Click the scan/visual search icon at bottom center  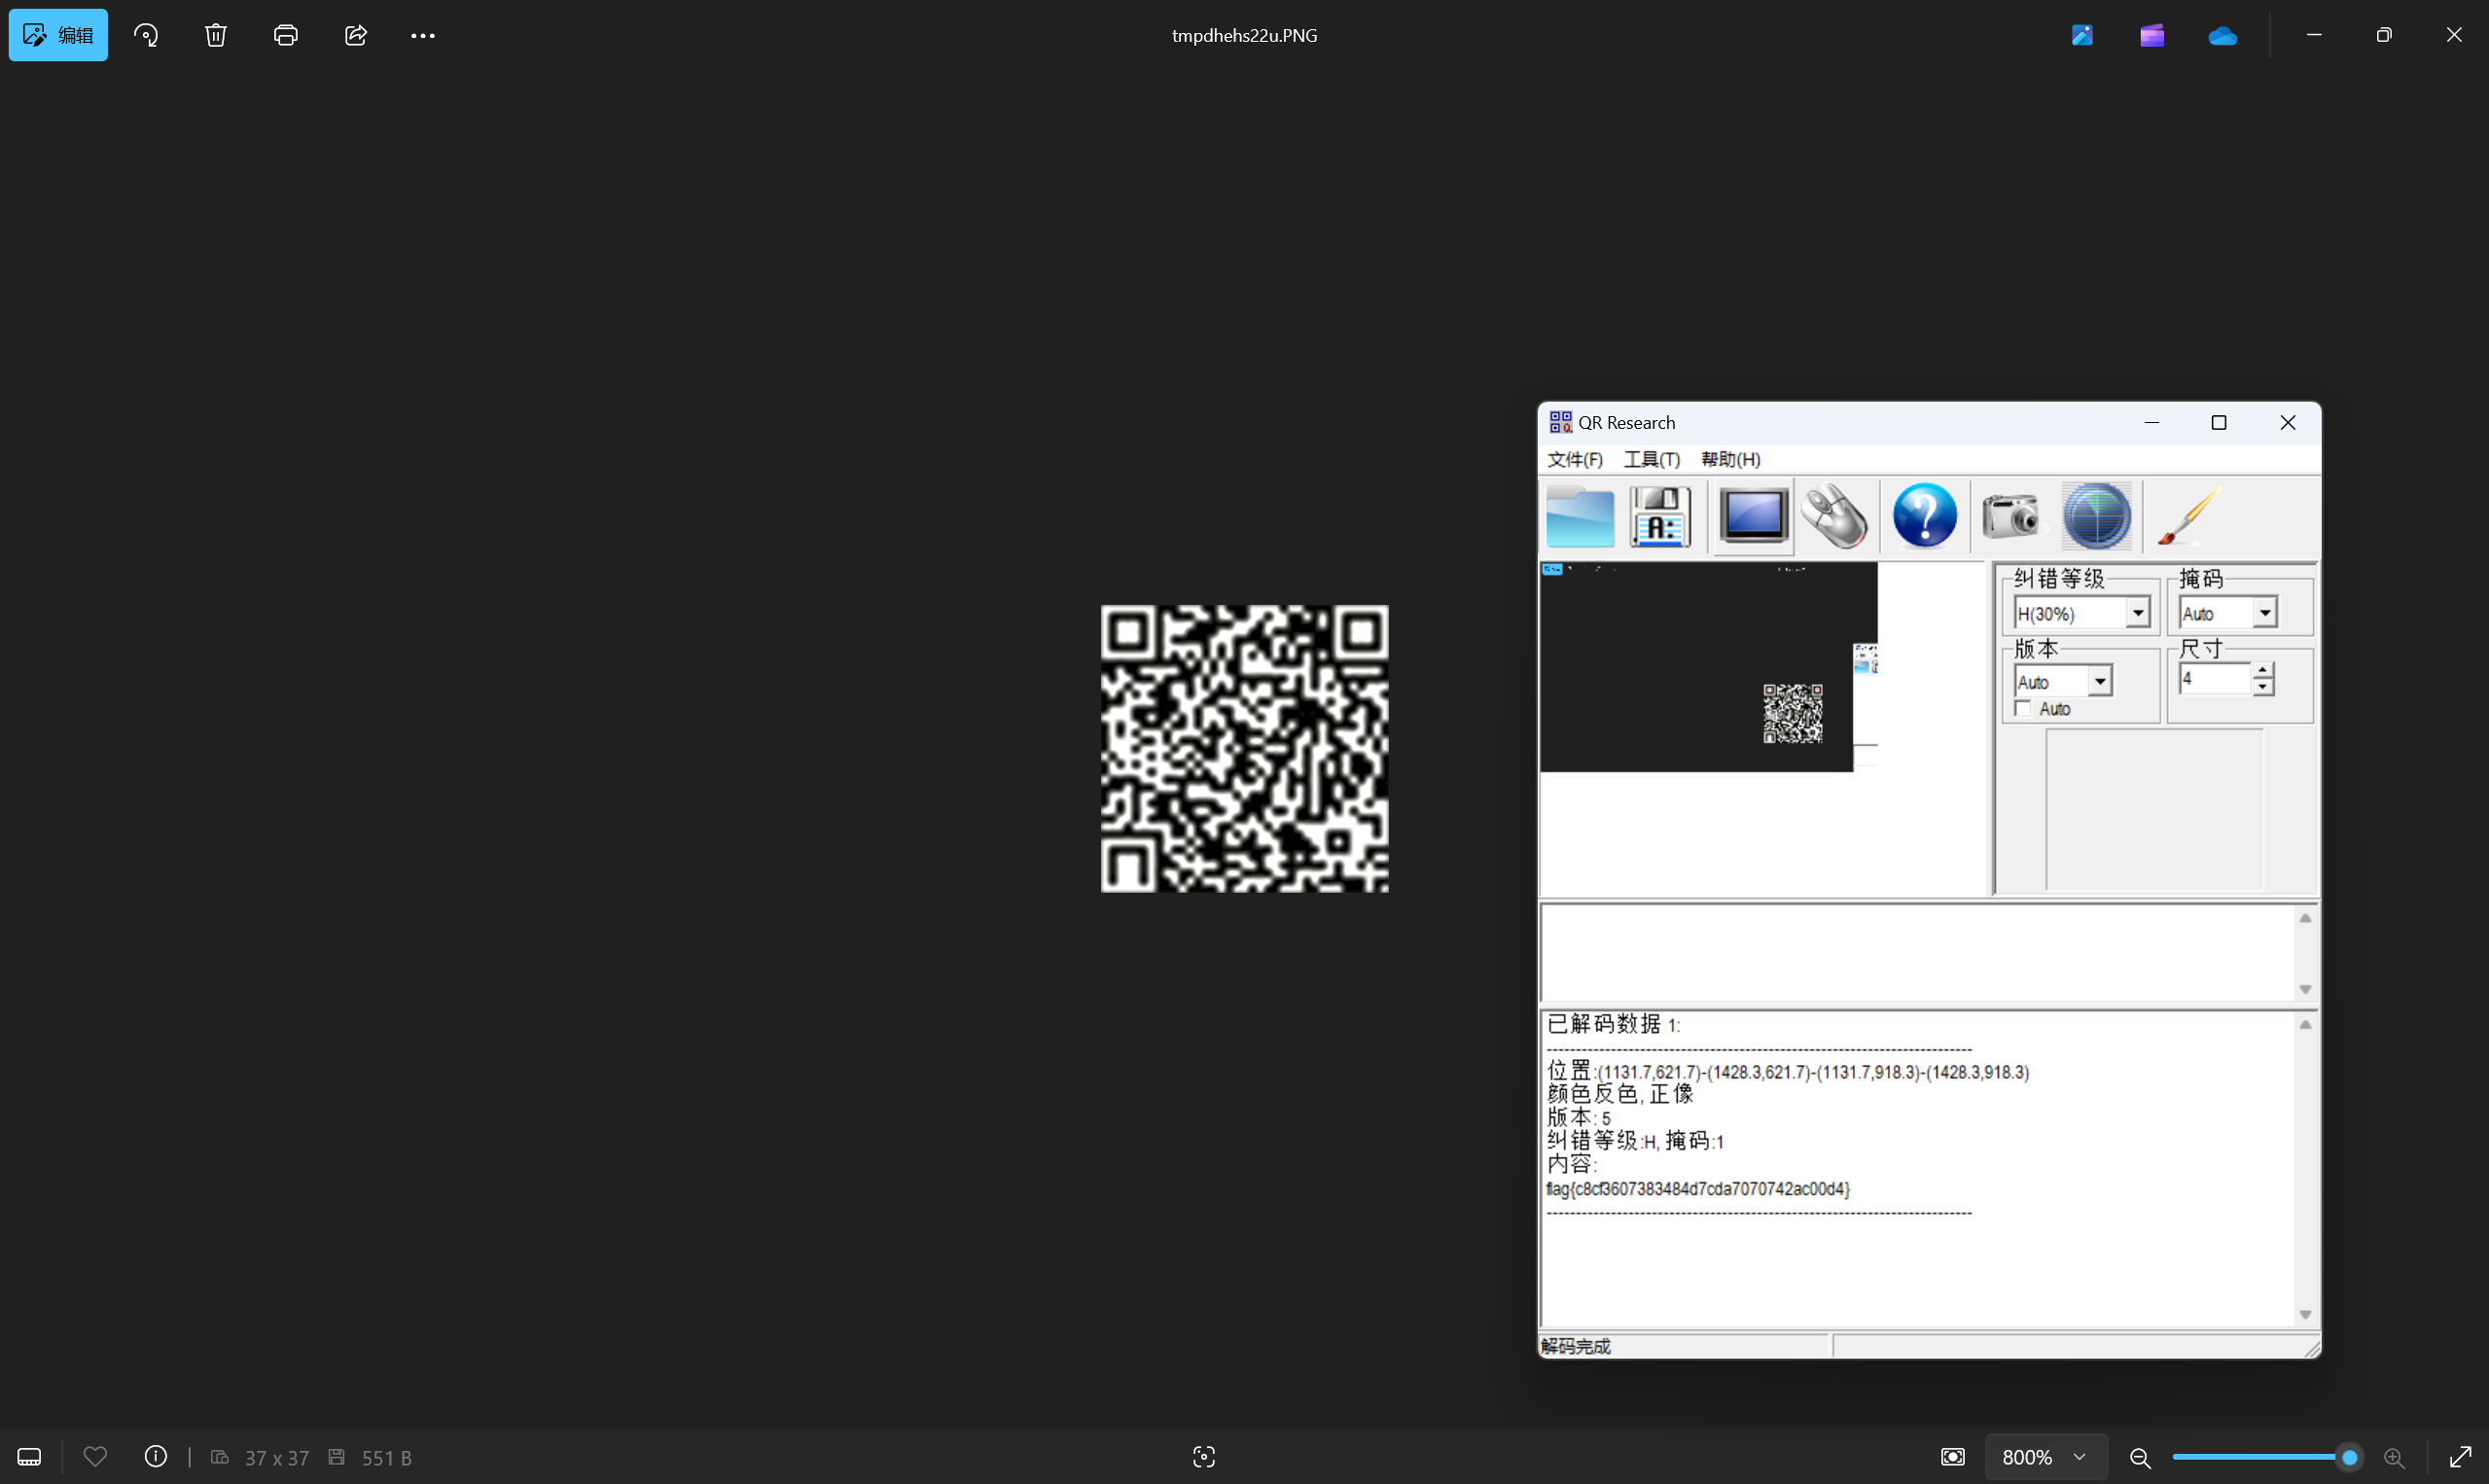coord(1204,1457)
